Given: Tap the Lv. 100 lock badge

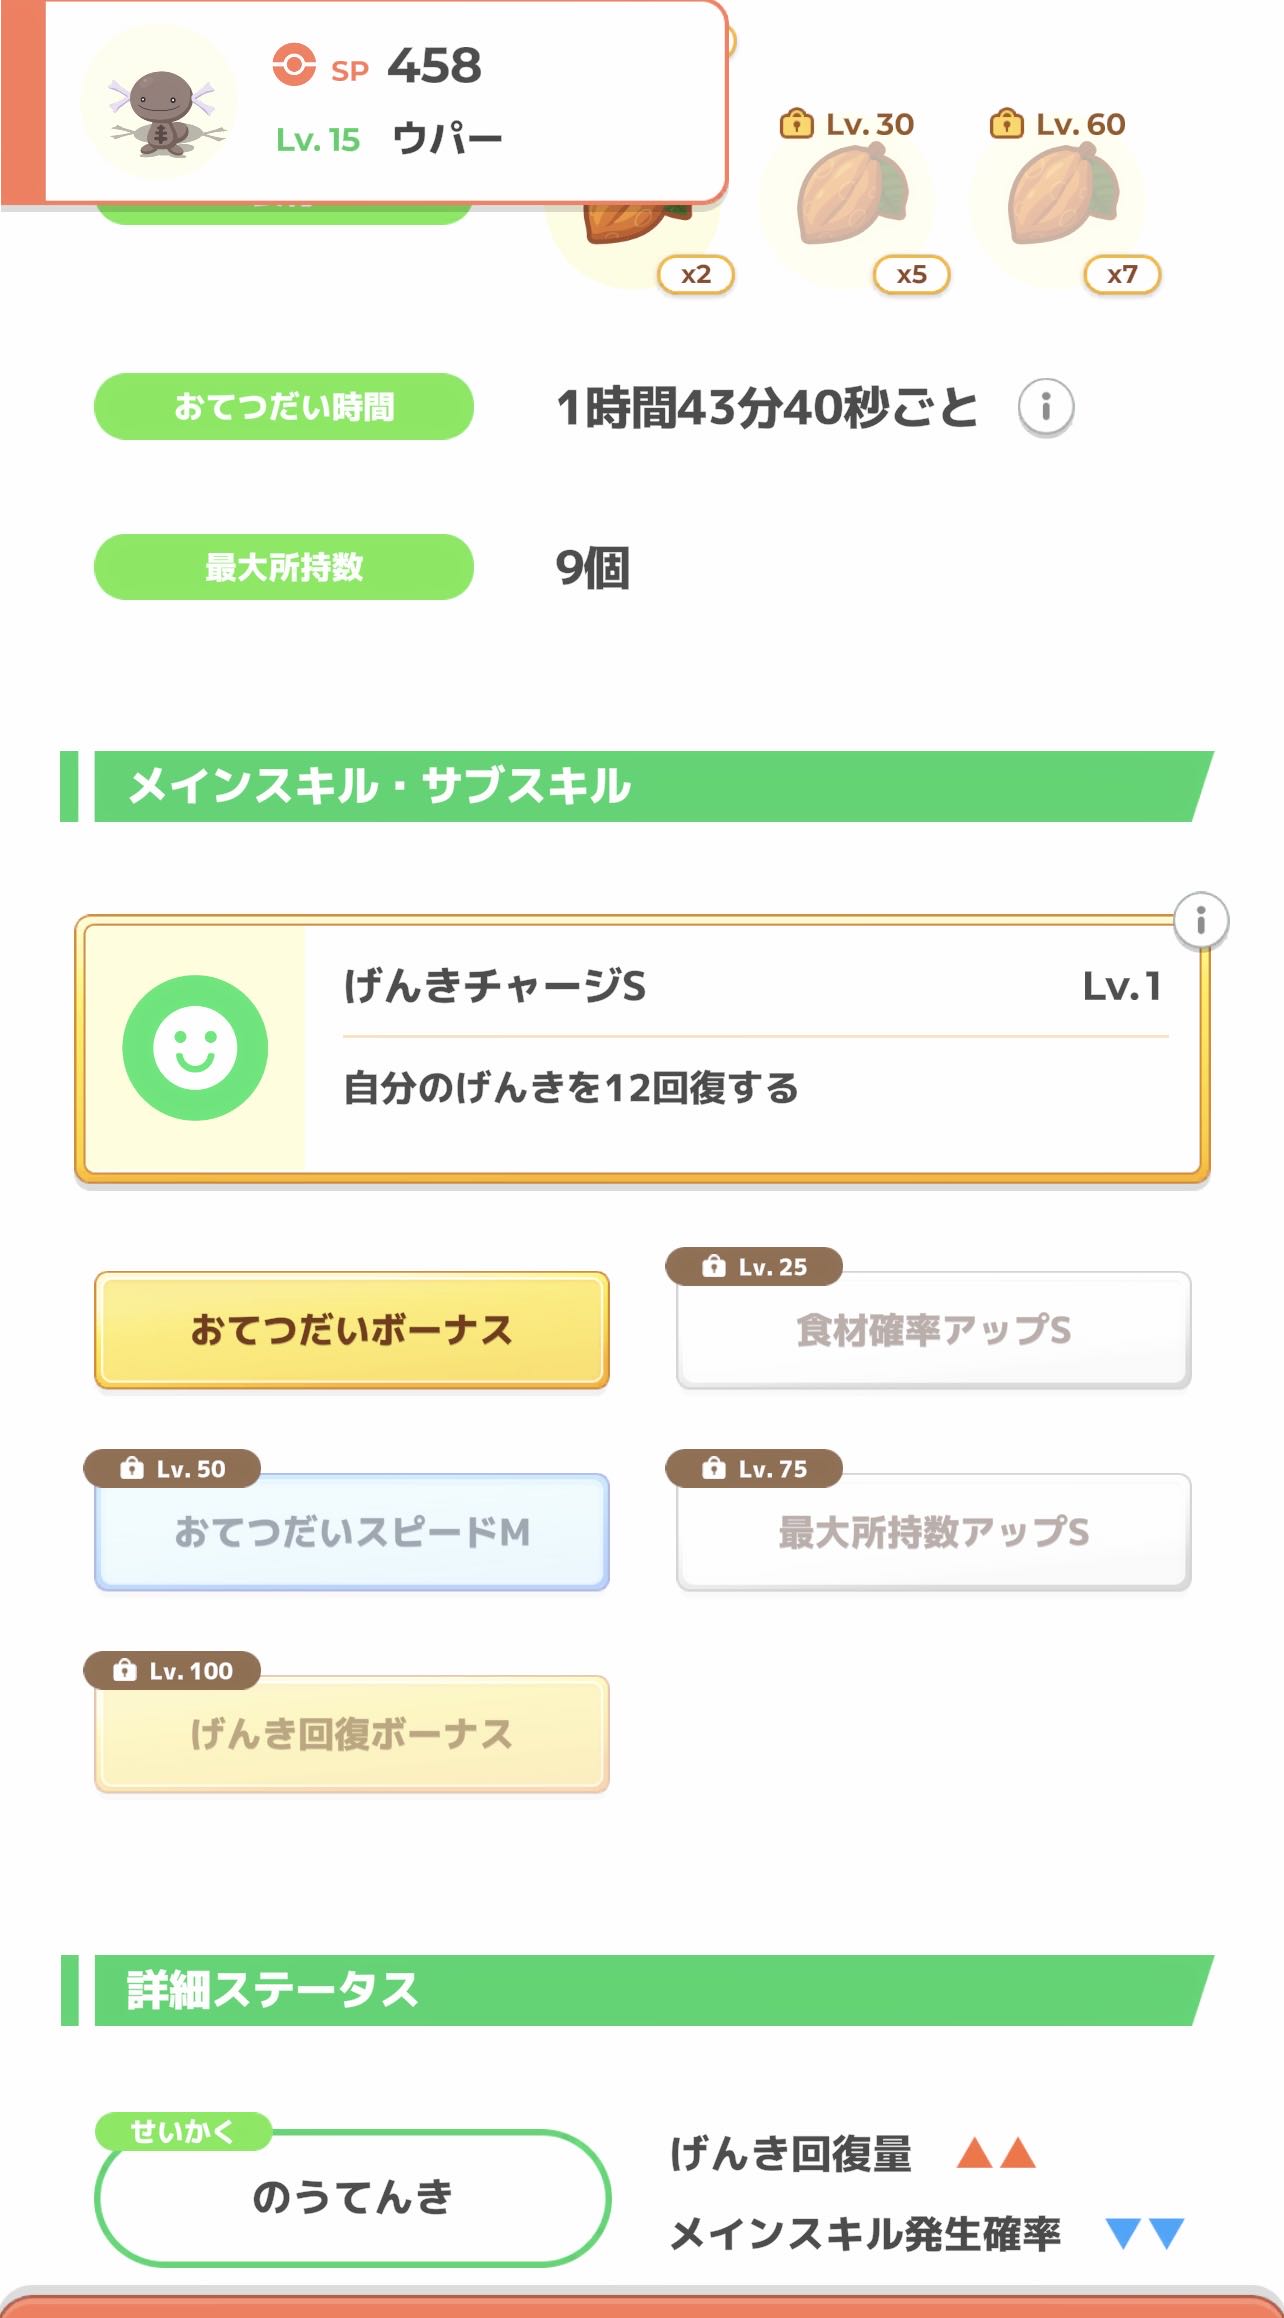Looking at the screenshot, I should (172, 1671).
